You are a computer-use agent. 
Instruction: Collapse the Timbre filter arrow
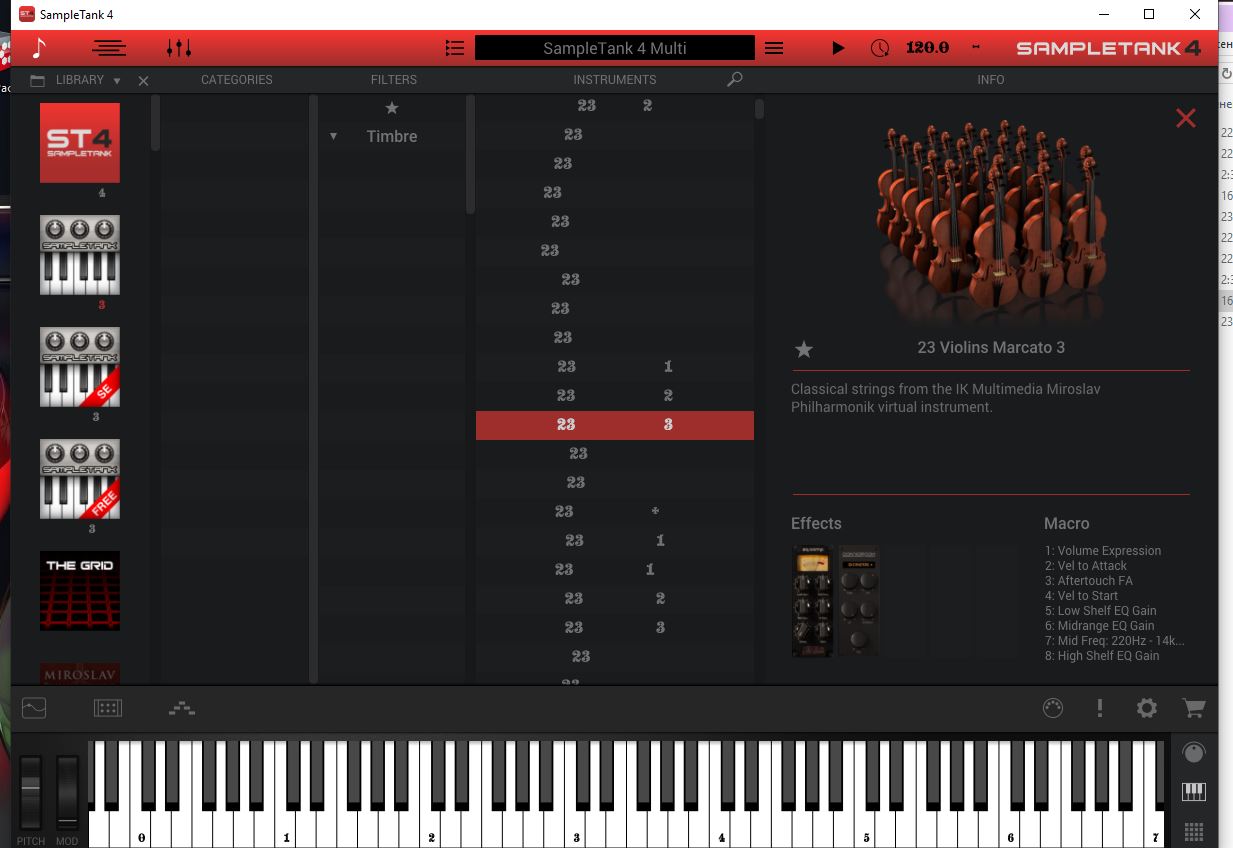(334, 137)
